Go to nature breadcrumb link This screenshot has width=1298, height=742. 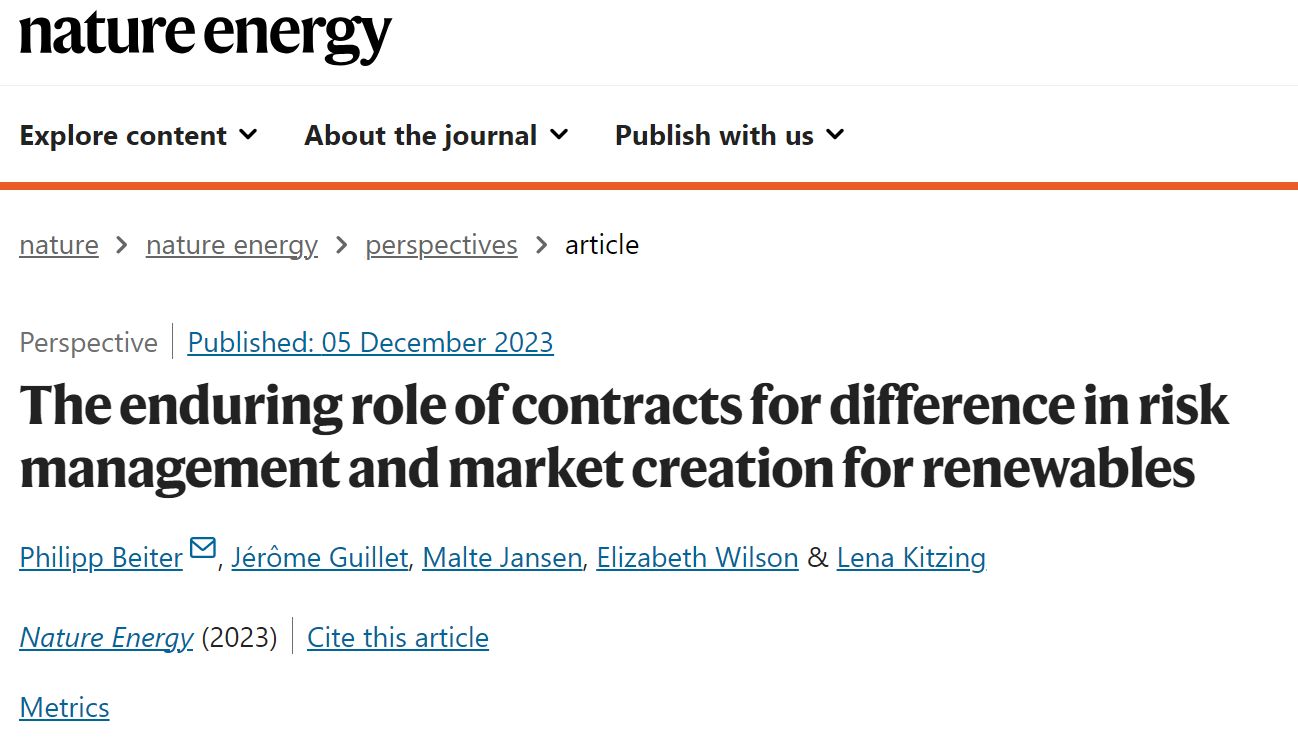(59, 245)
